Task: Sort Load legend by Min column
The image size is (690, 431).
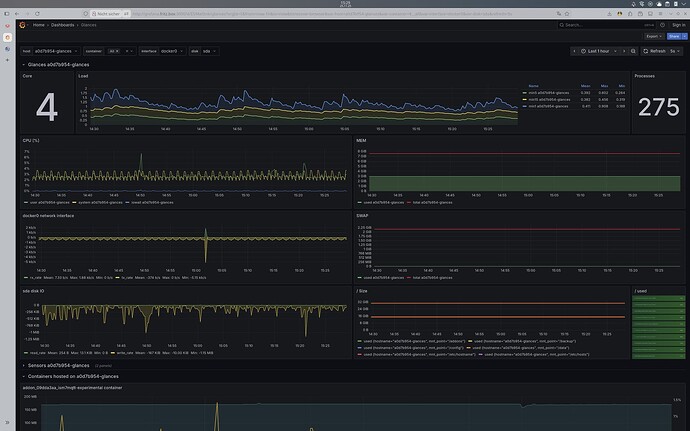Action: (622, 86)
